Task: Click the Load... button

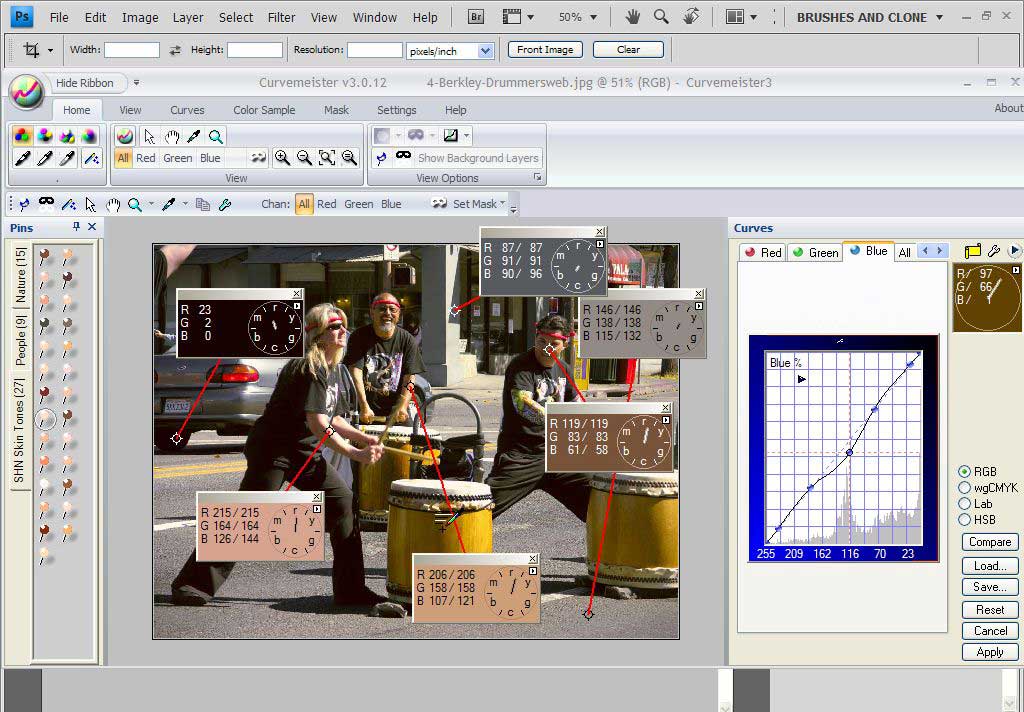Action: point(989,566)
